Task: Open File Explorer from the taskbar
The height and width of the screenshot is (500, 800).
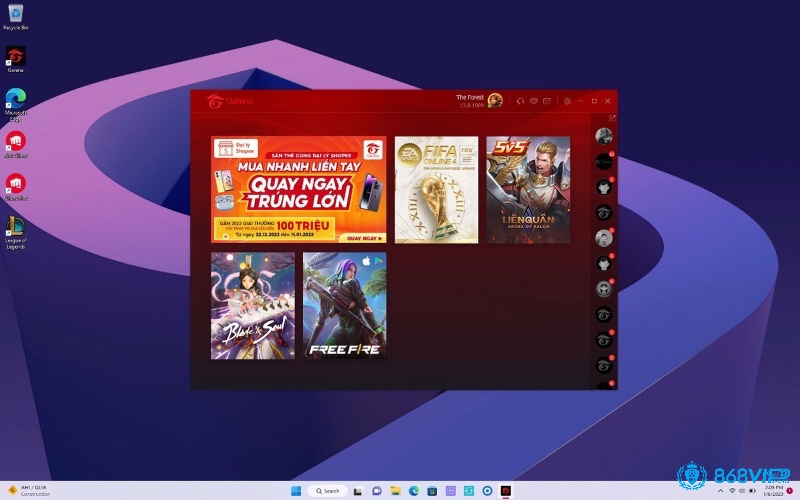Action: (395, 491)
